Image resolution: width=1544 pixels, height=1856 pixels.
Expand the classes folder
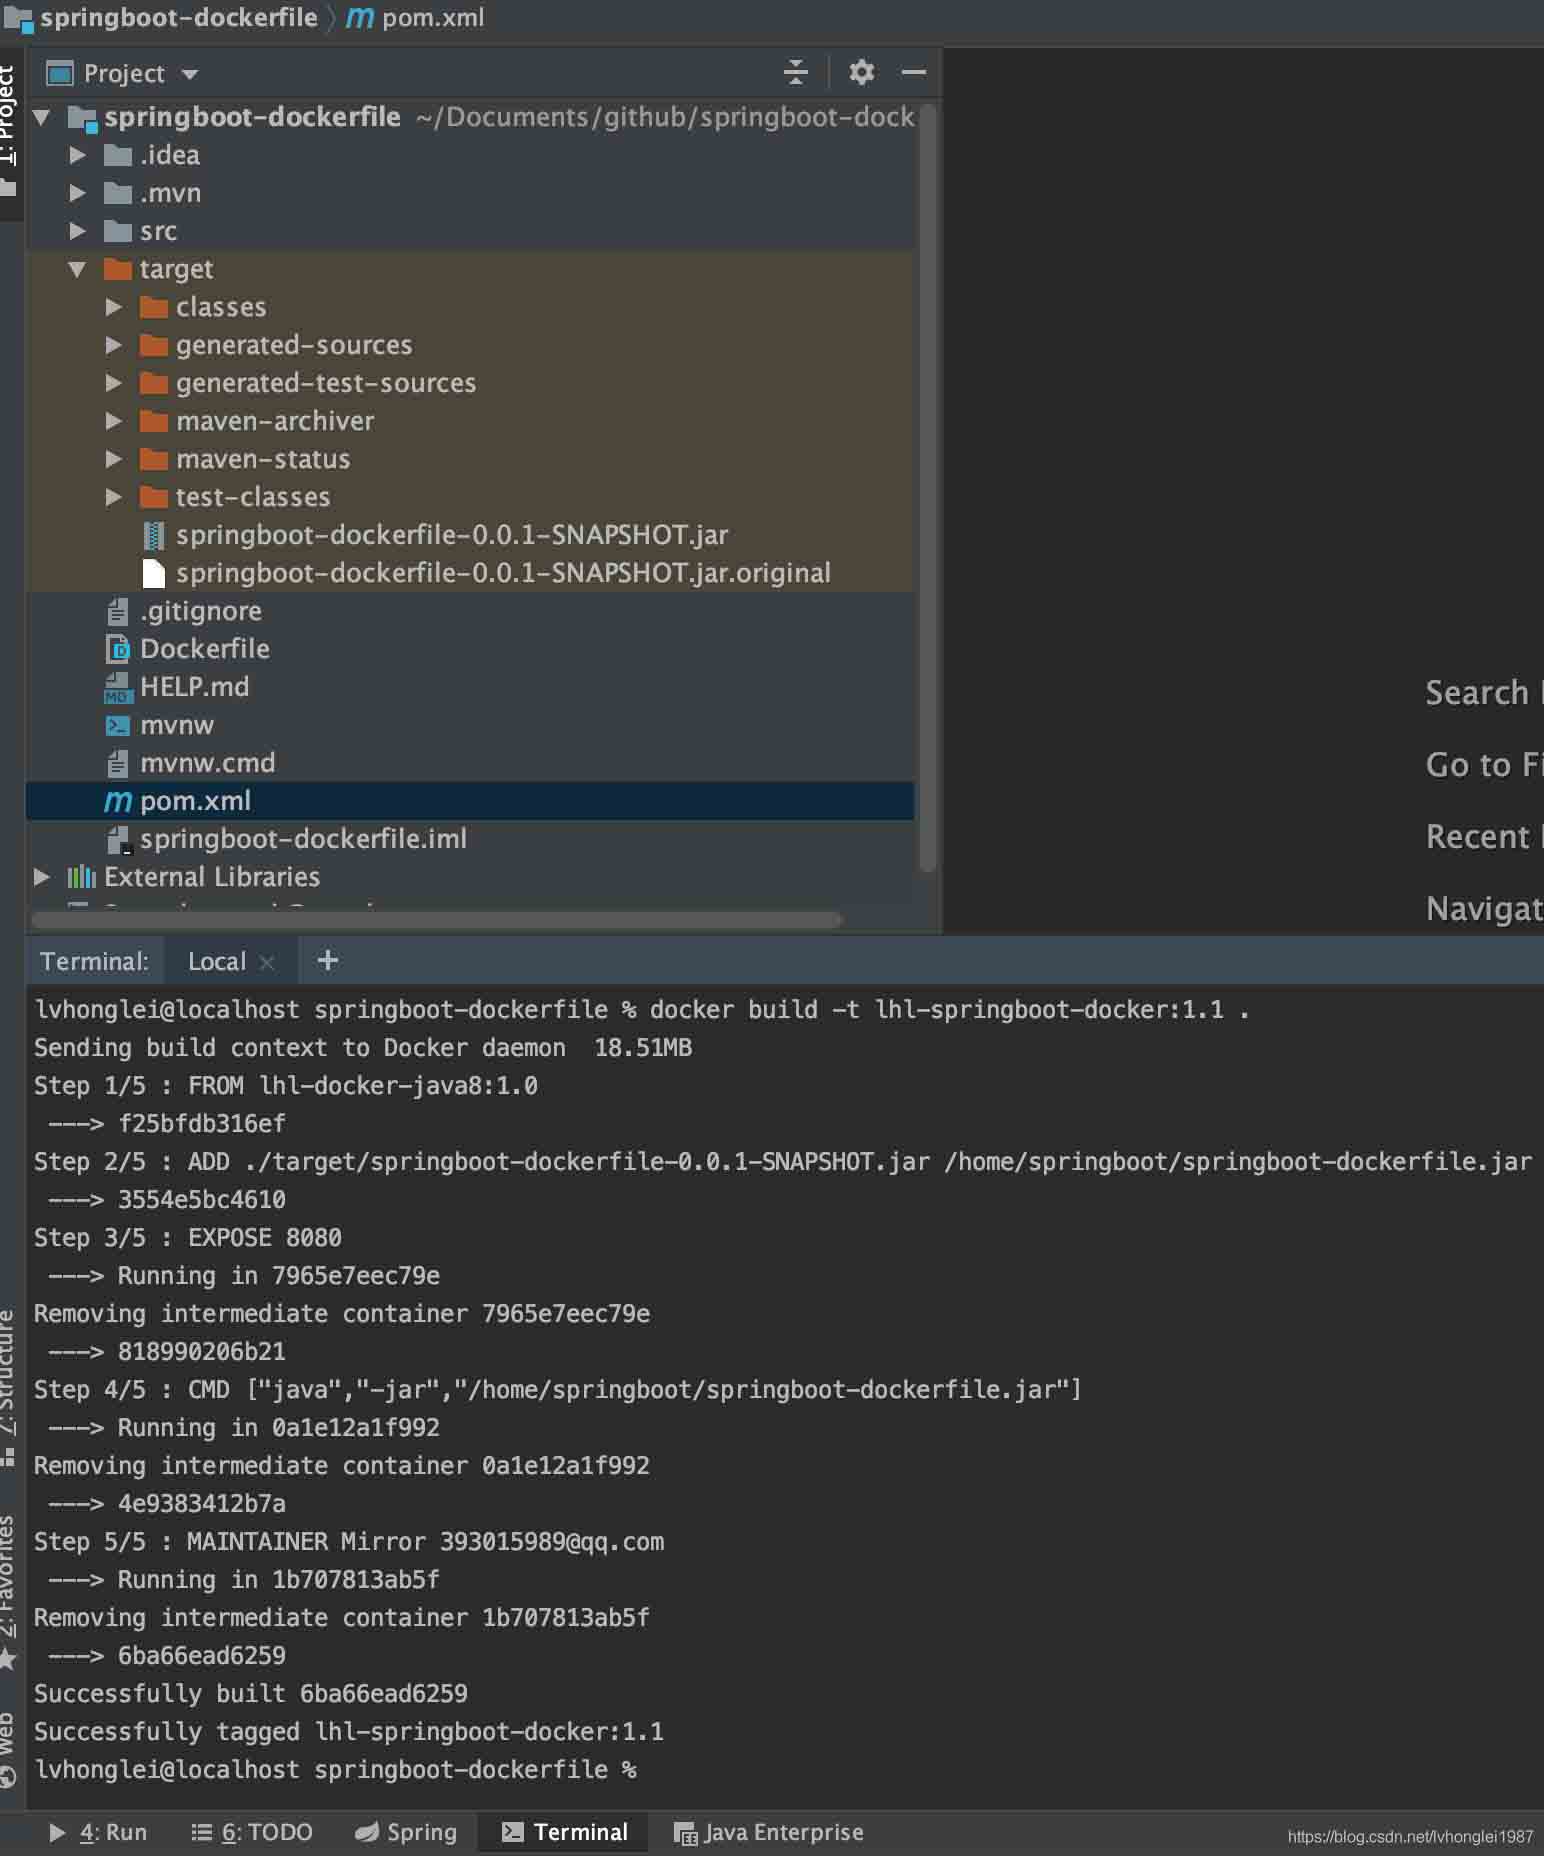[113, 307]
